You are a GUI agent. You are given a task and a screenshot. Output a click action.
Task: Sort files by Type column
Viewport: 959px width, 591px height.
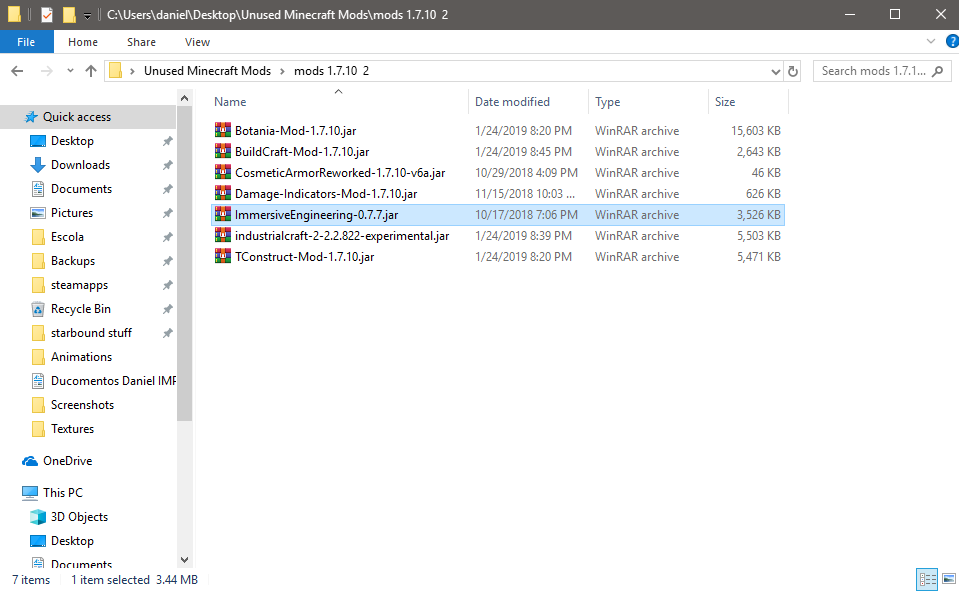click(x=607, y=102)
